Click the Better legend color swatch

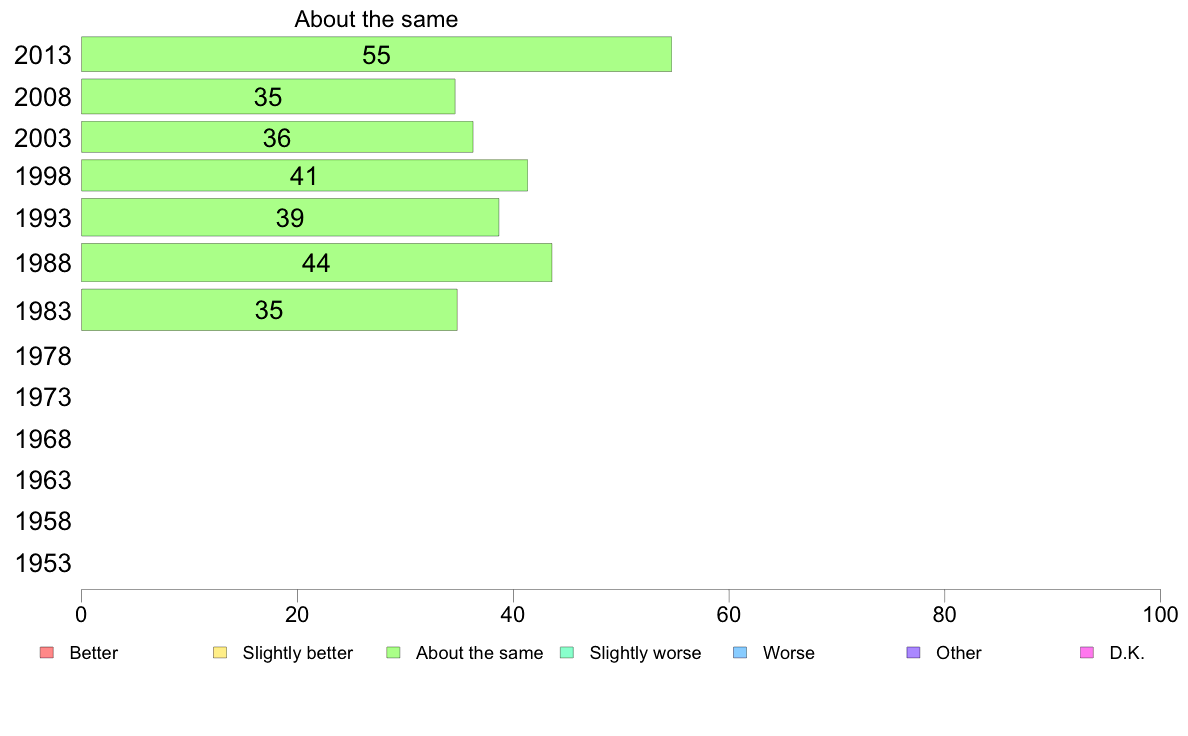(47, 653)
